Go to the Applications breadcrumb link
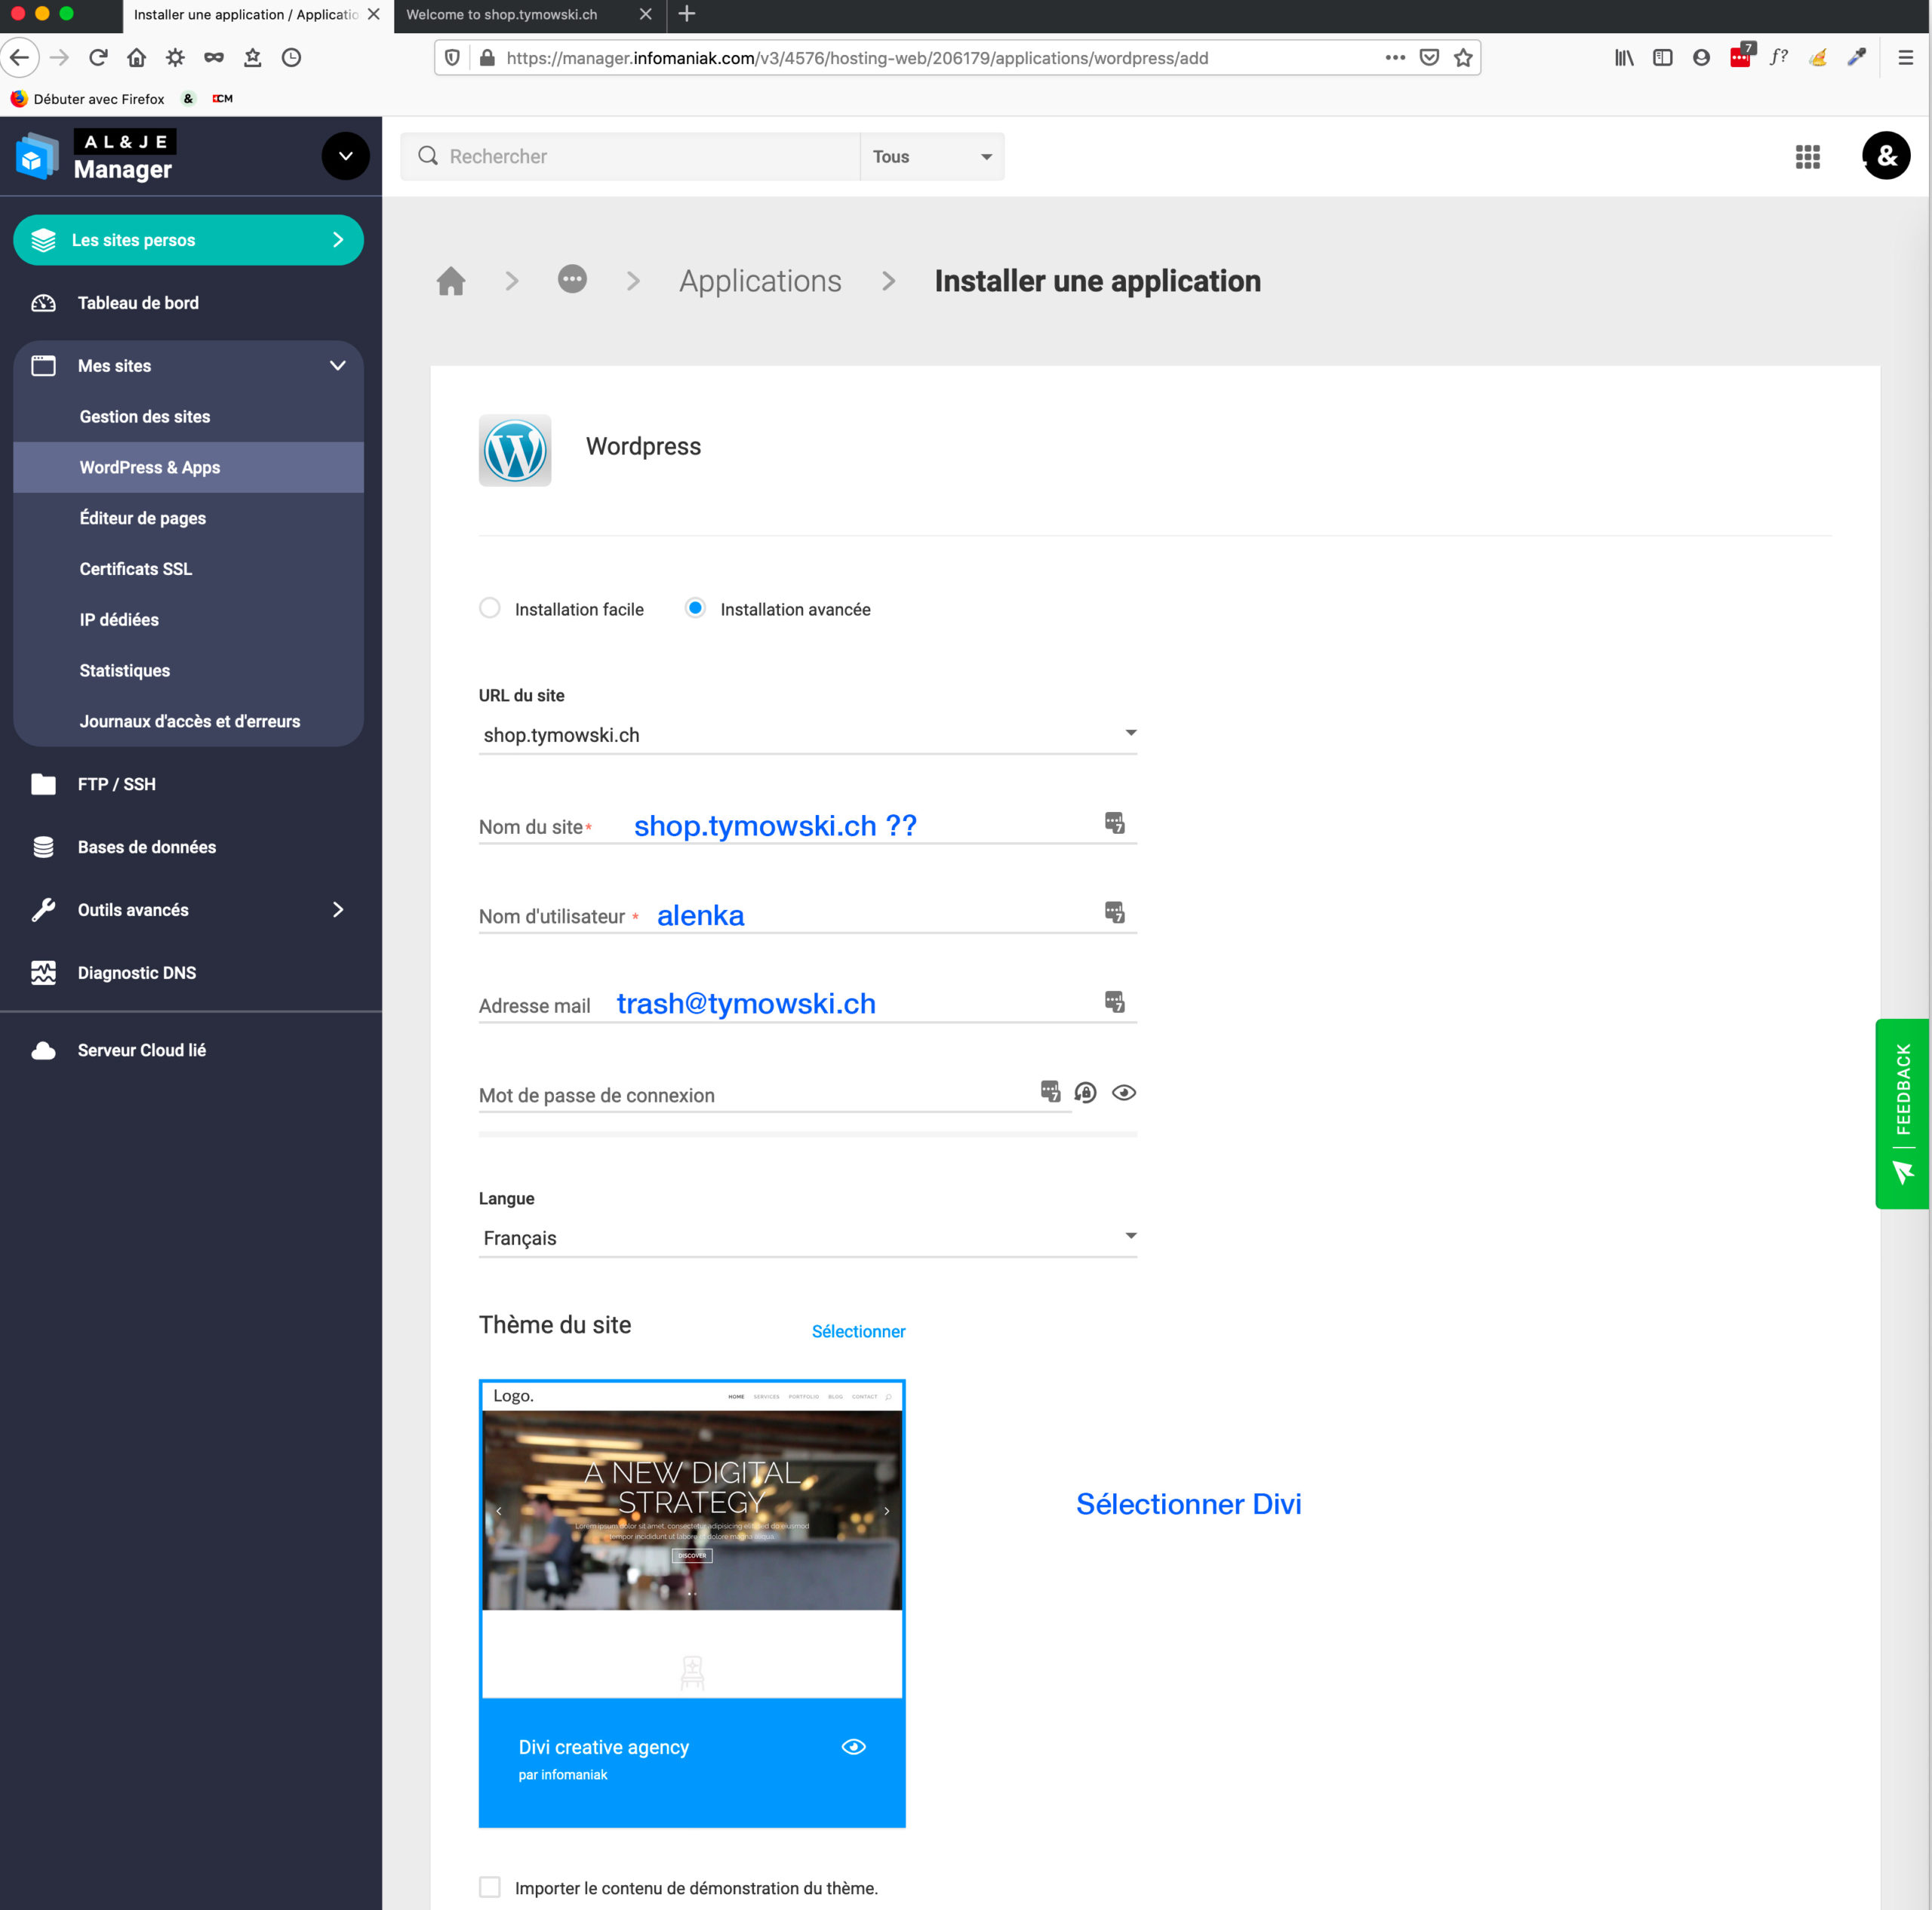Screen dimensions: 1932x1910 click(760, 281)
